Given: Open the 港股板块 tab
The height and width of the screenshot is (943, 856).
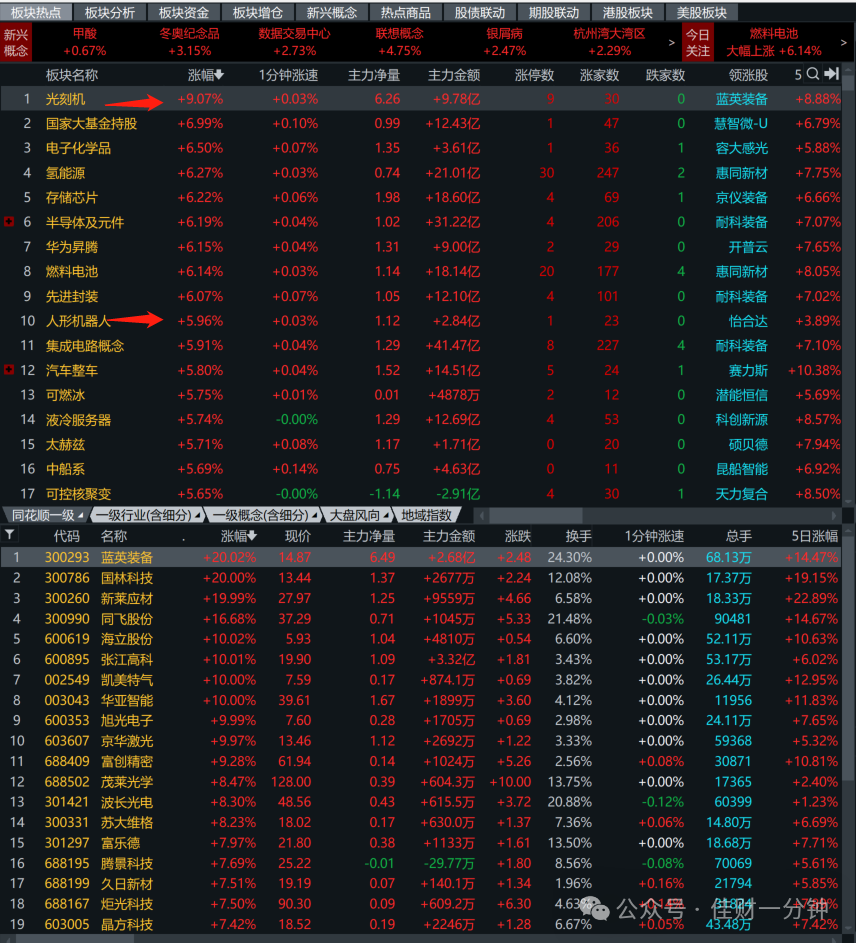Looking at the screenshot, I should (628, 12).
